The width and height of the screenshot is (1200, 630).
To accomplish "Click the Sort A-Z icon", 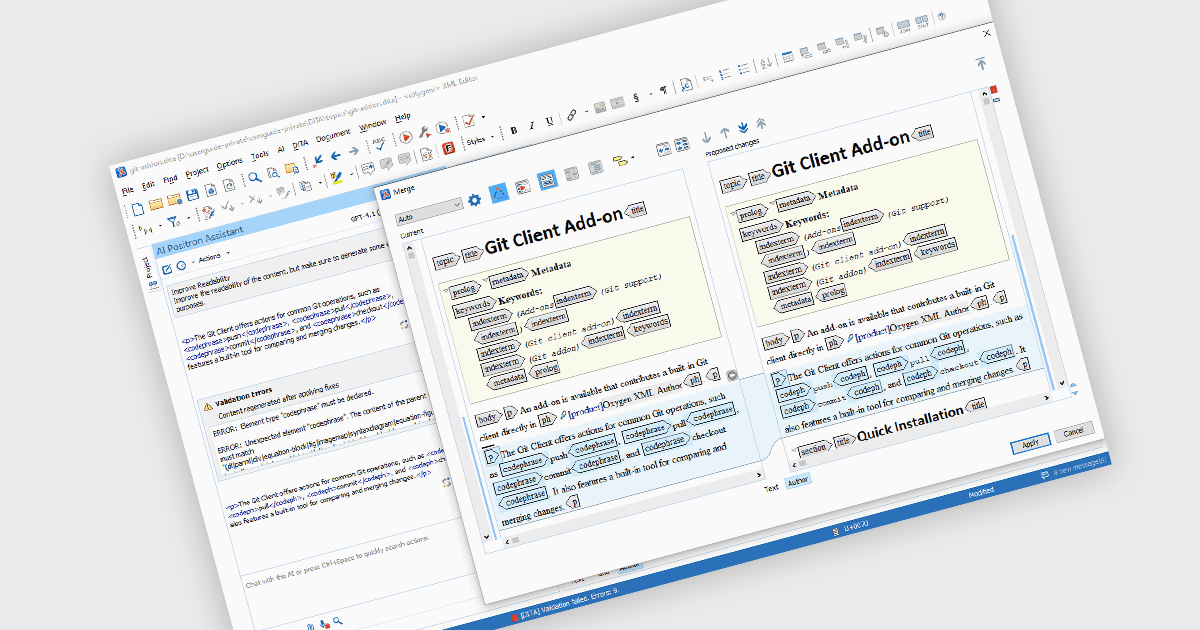I will point(765,63).
